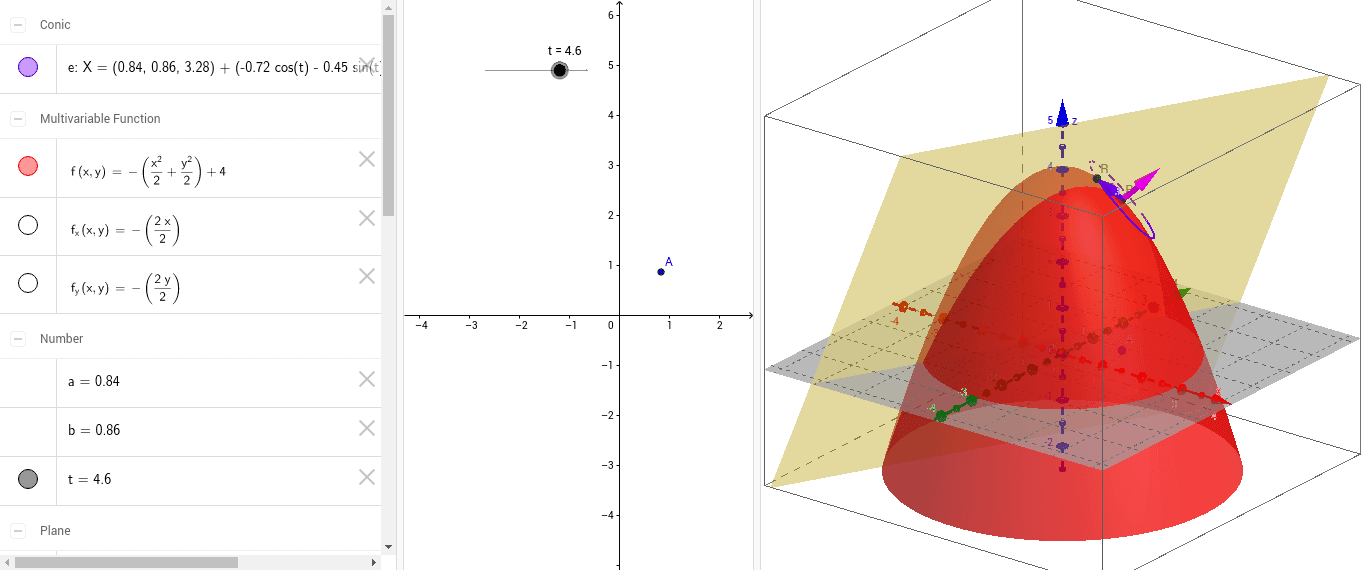Image resolution: width=1366 pixels, height=572 pixels.
Task: Collapse the Number section
Action: (x=18, y=338)
